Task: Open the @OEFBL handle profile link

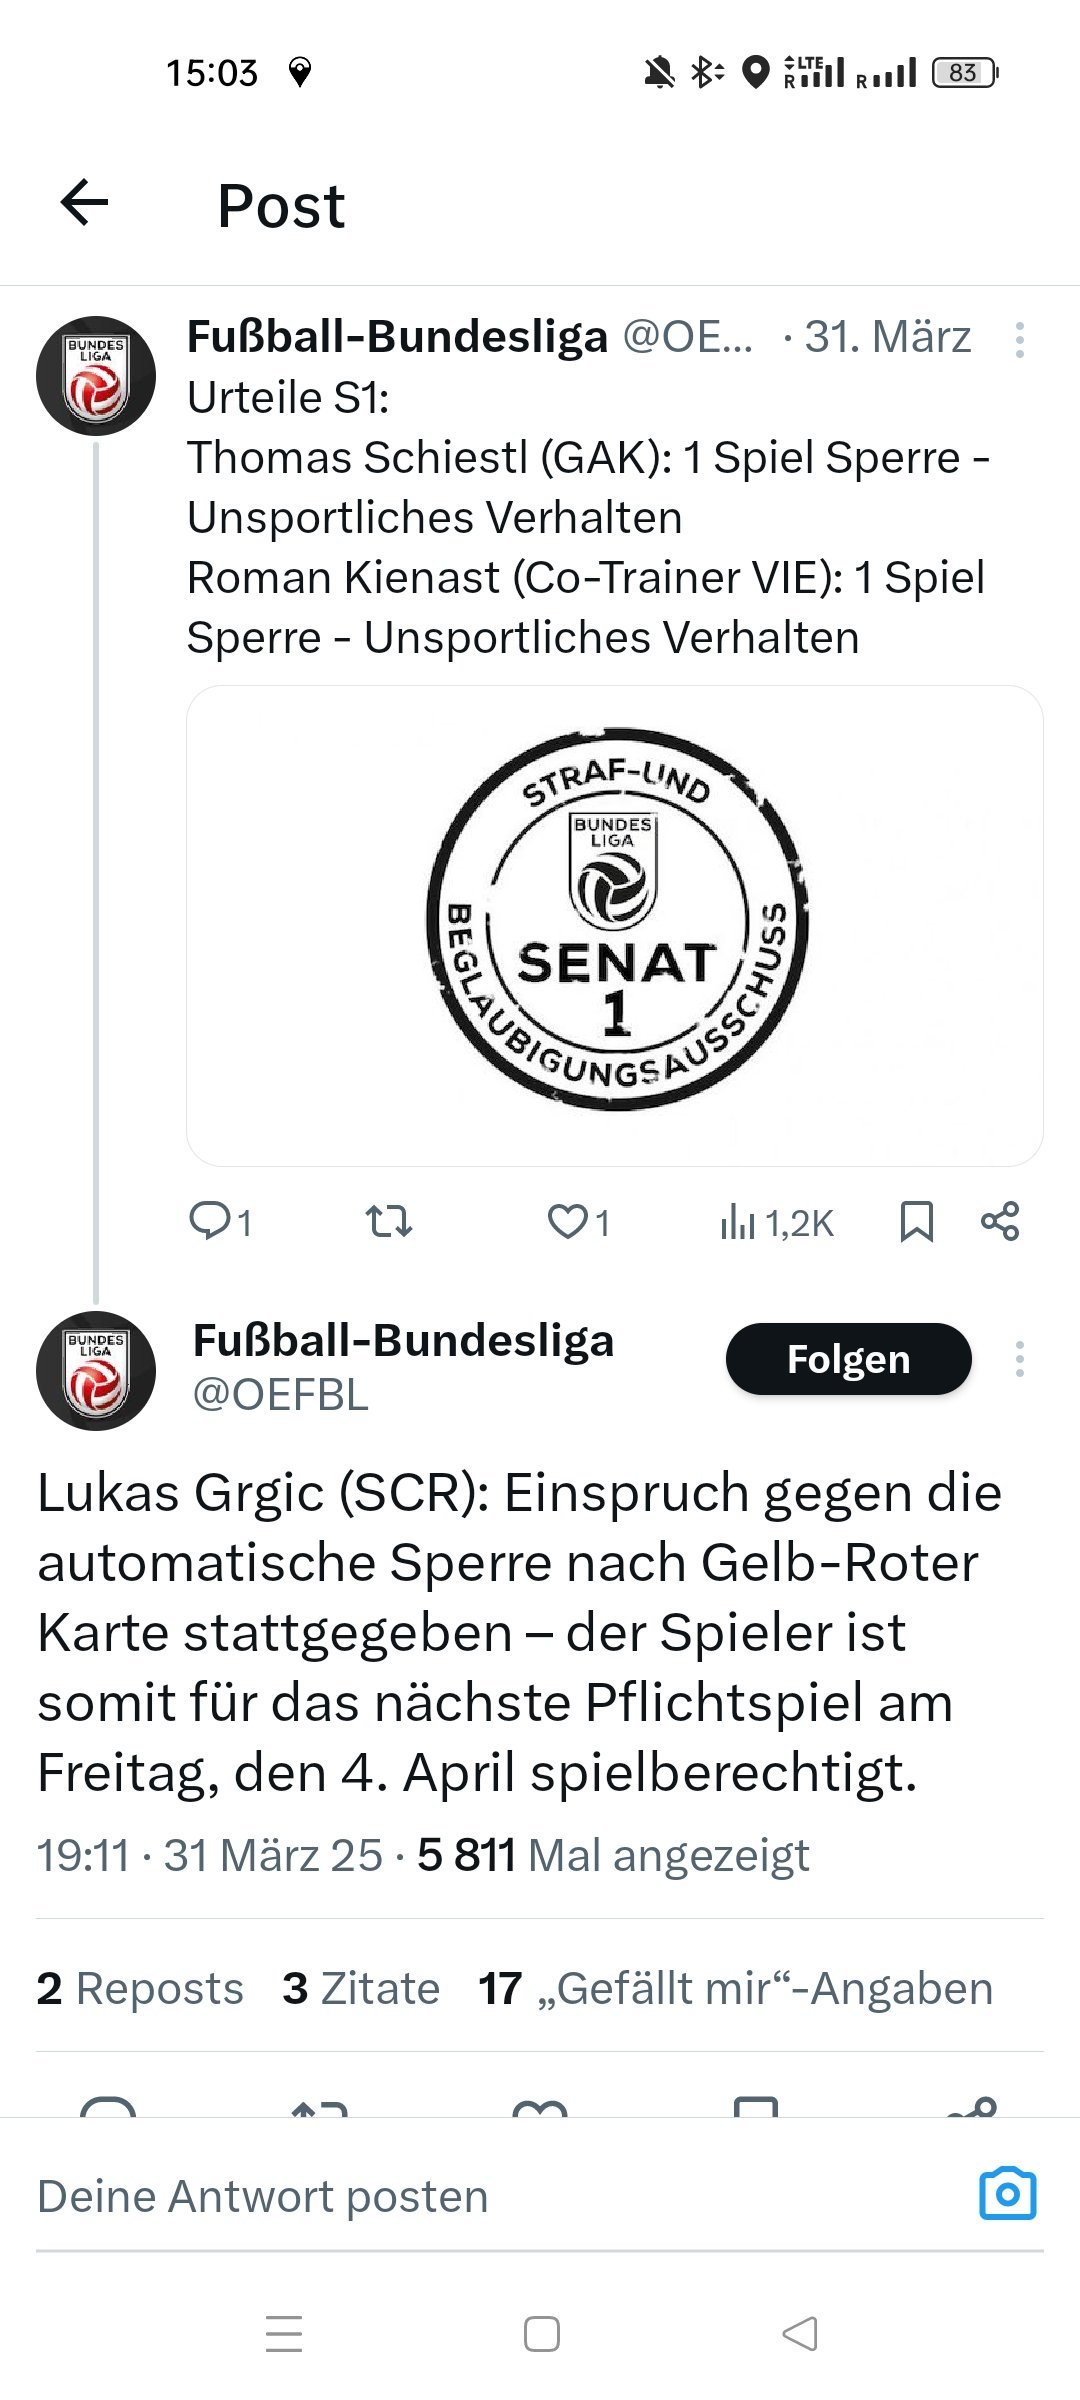Action: 280,1395
